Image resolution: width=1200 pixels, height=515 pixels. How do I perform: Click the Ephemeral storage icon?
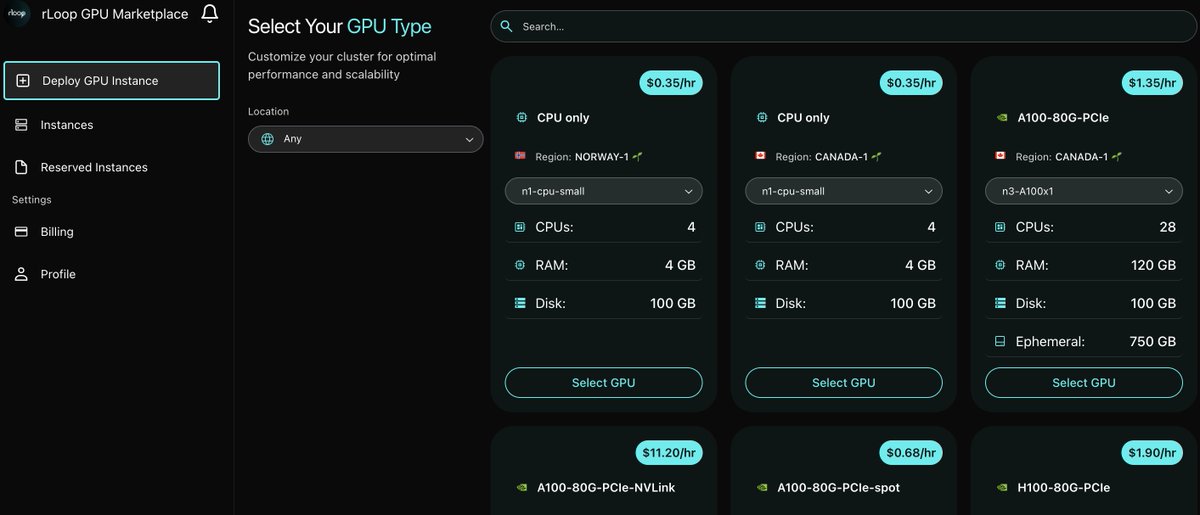pos(1000,341)
